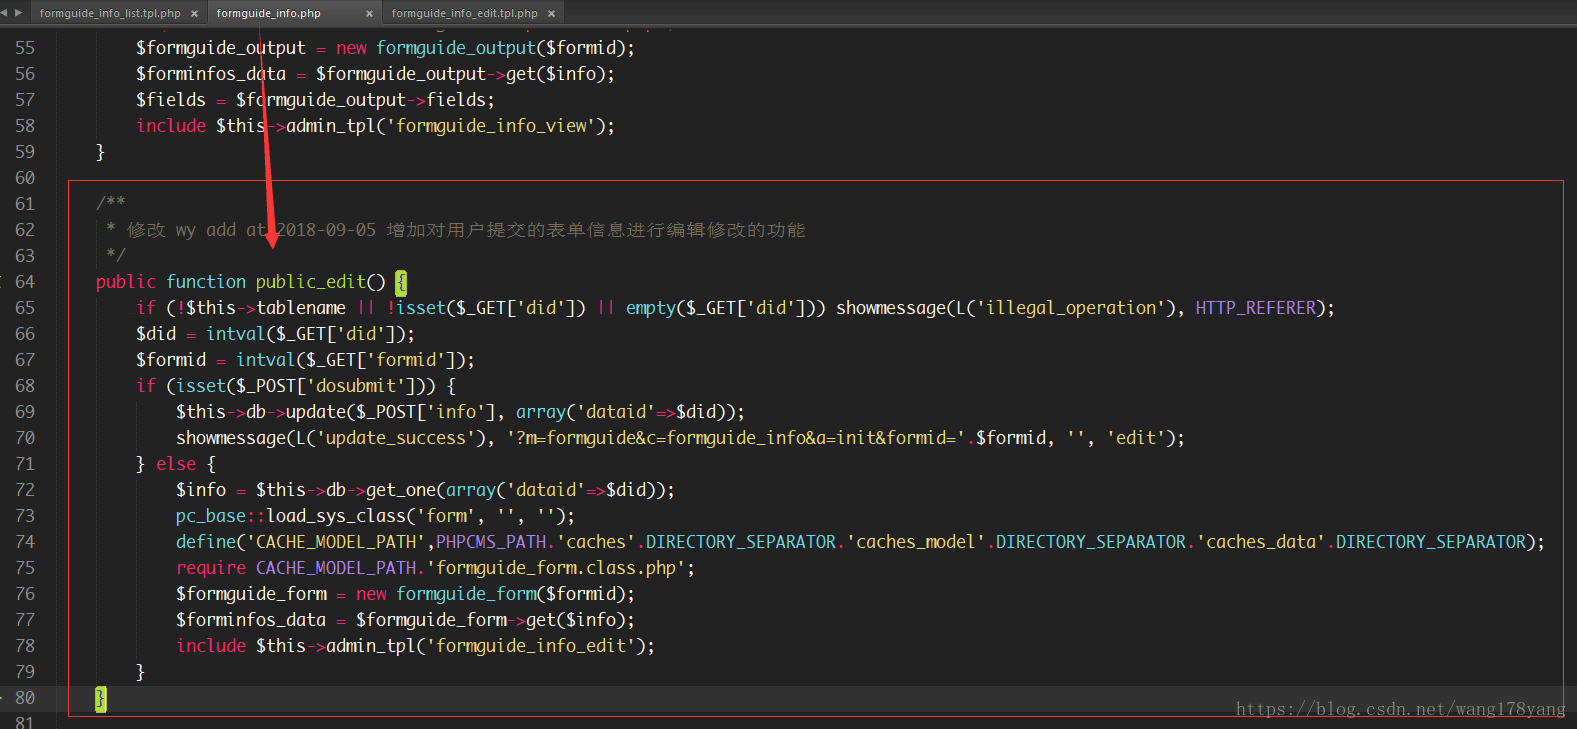Click the highlighted closing brace on line 80
Image resolution: width=1577 pixels, height=729 pixels.
coord(100,698)
